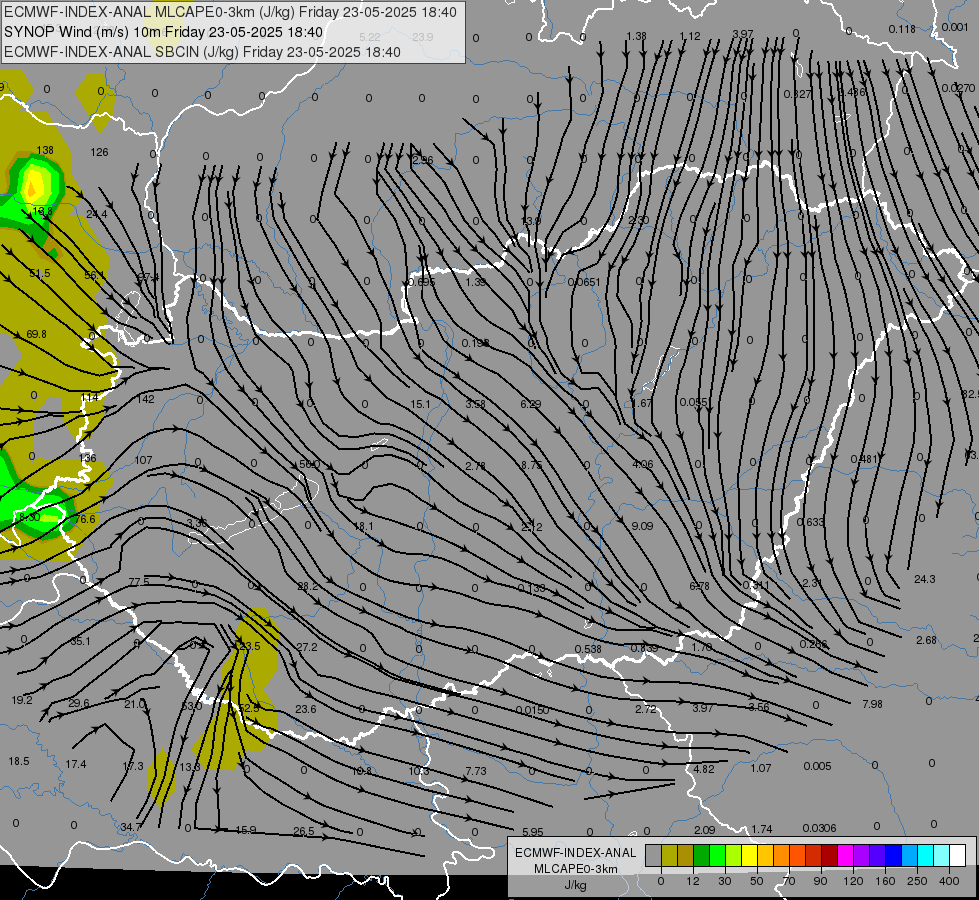The height and width of the screenshot is (900, 979).
Task: Click the map value 24.3
Action: [x=925, y=579]
